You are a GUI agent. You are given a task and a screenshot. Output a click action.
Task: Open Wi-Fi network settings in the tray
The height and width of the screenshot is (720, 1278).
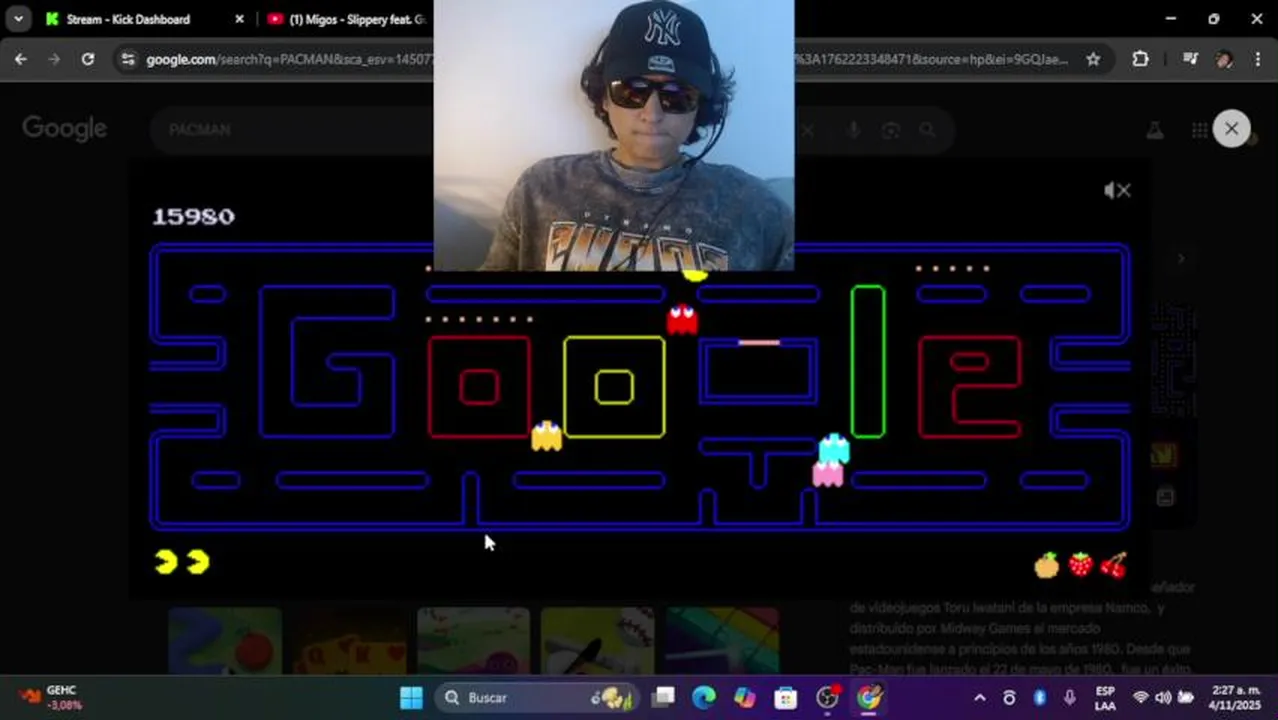point(1141,697)
